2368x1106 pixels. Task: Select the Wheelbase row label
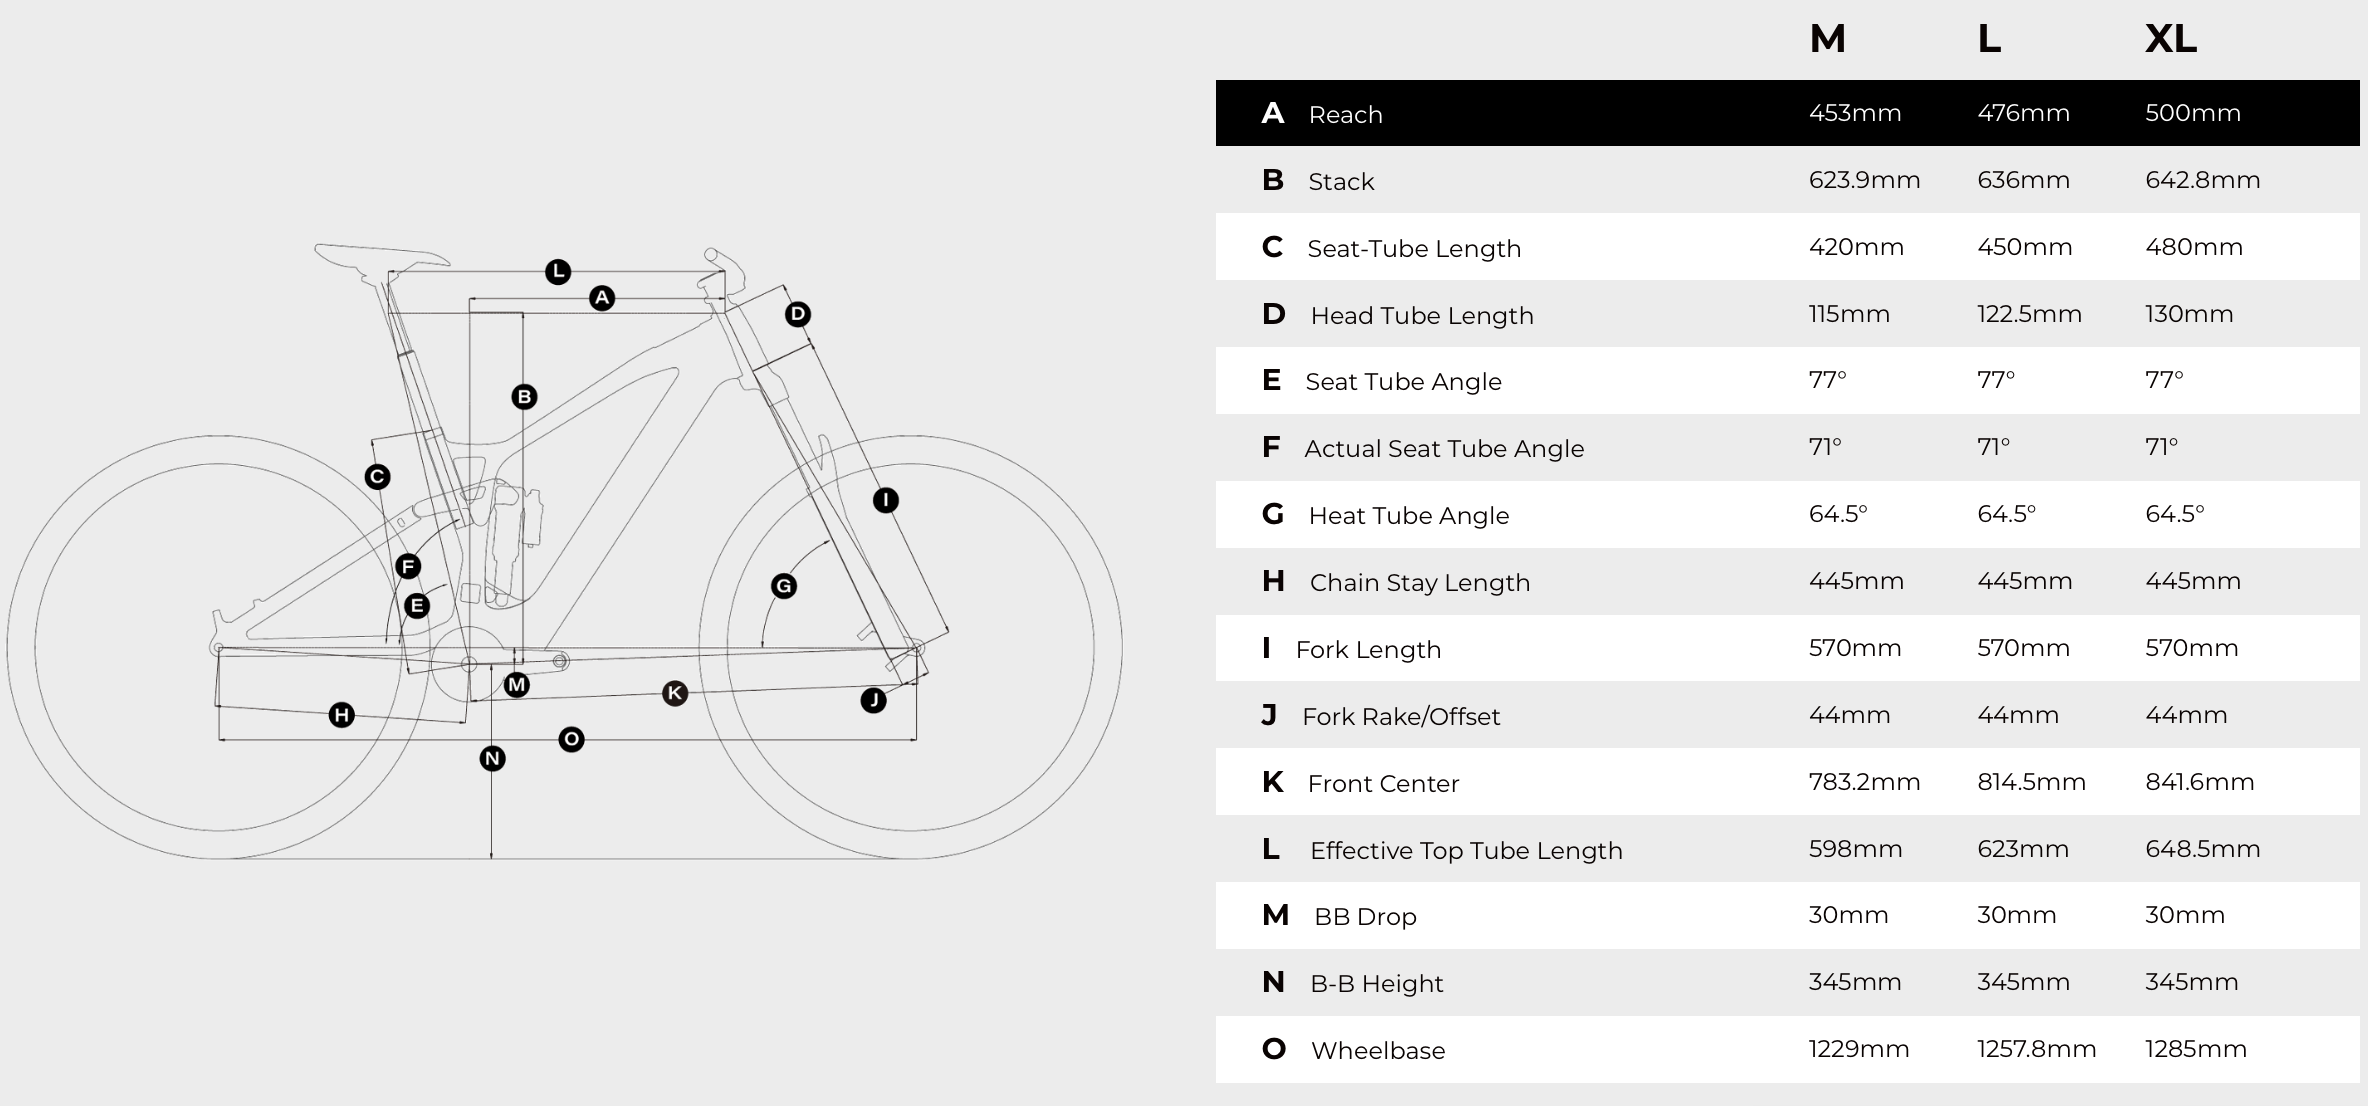click(1377, 1050)
